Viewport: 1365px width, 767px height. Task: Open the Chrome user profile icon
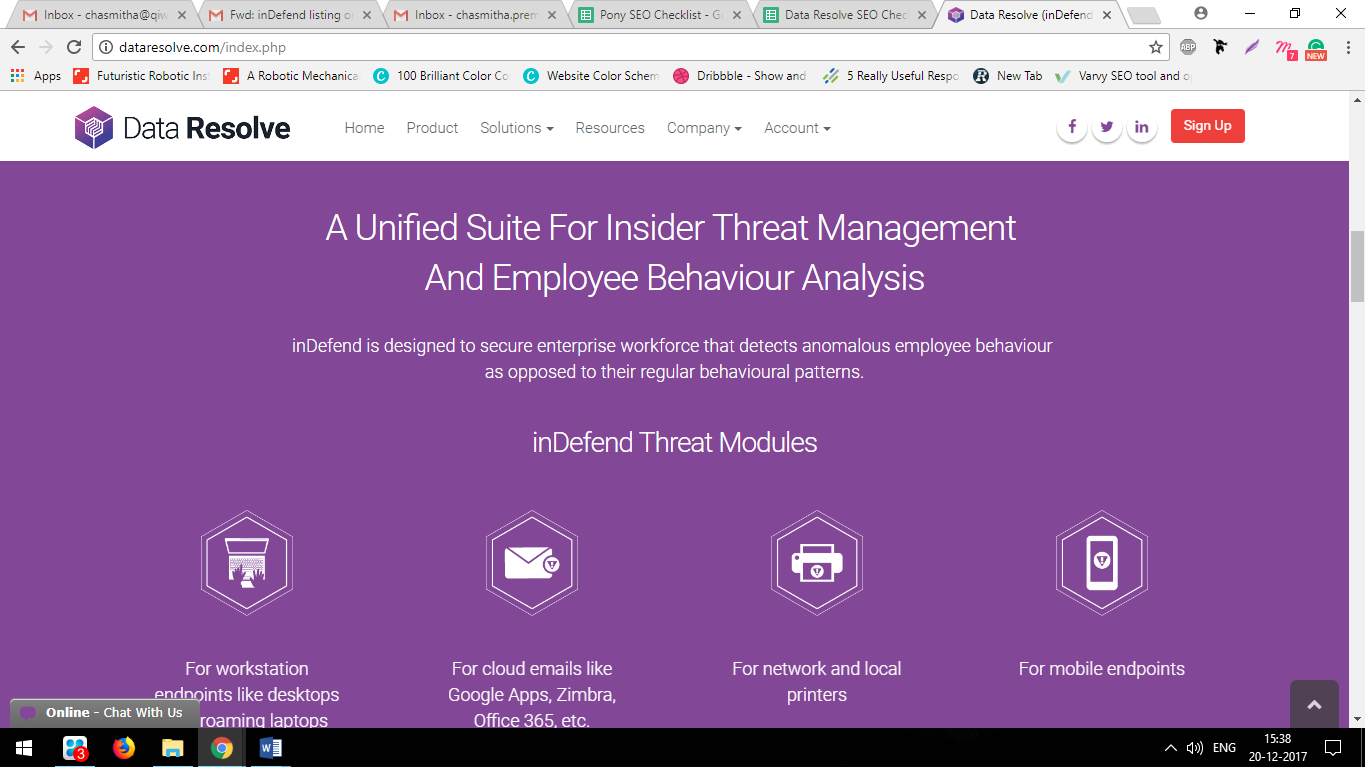tap(1201, 13)
